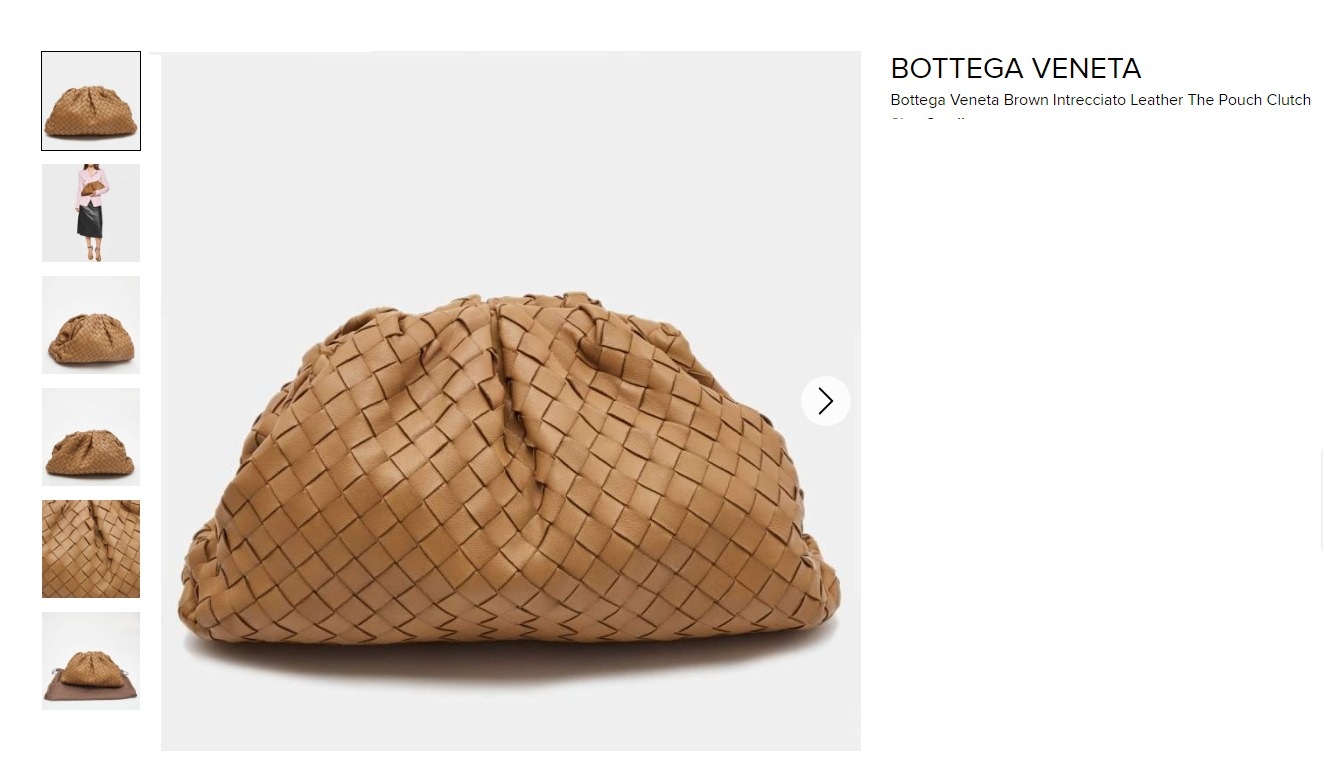Click the large tan woven bag in the viewer
Screen dimensions: 1324x768
(511, 480)
